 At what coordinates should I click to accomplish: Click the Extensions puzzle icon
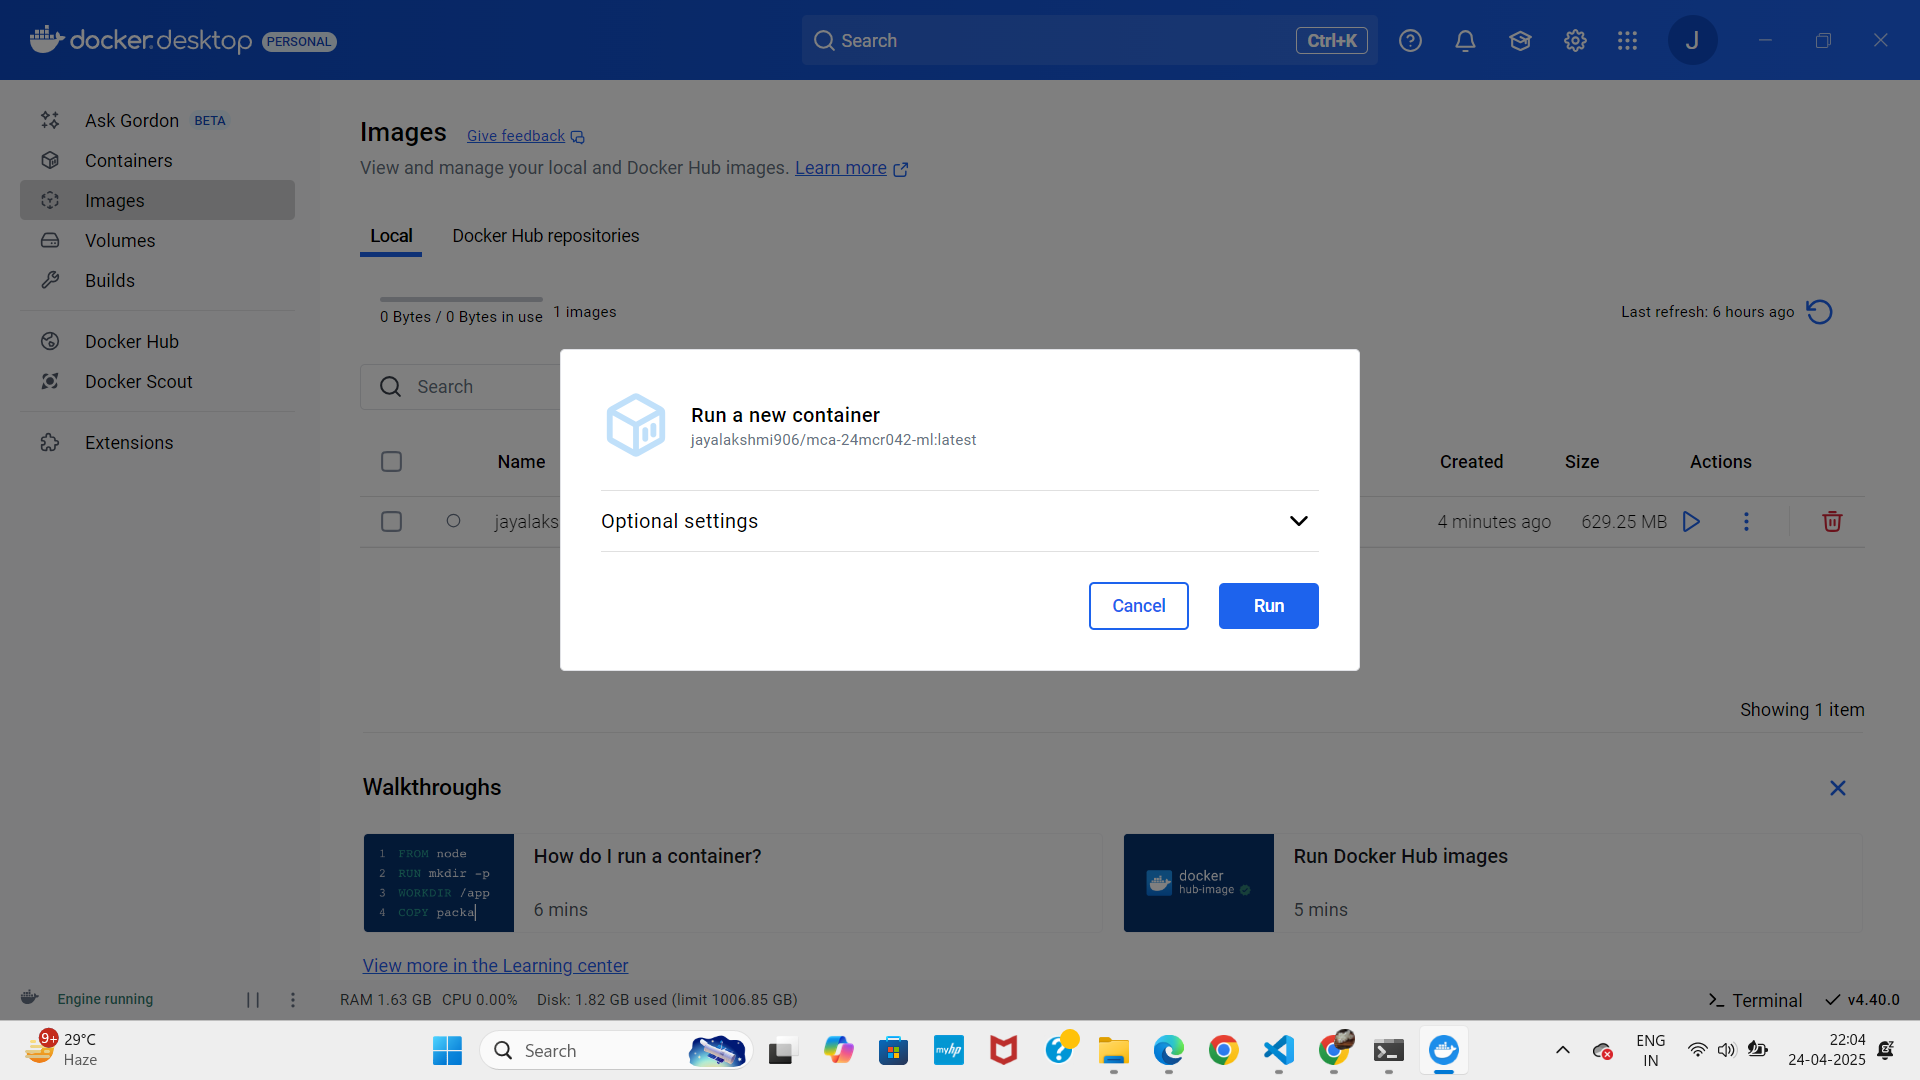[x=50, y=442]
